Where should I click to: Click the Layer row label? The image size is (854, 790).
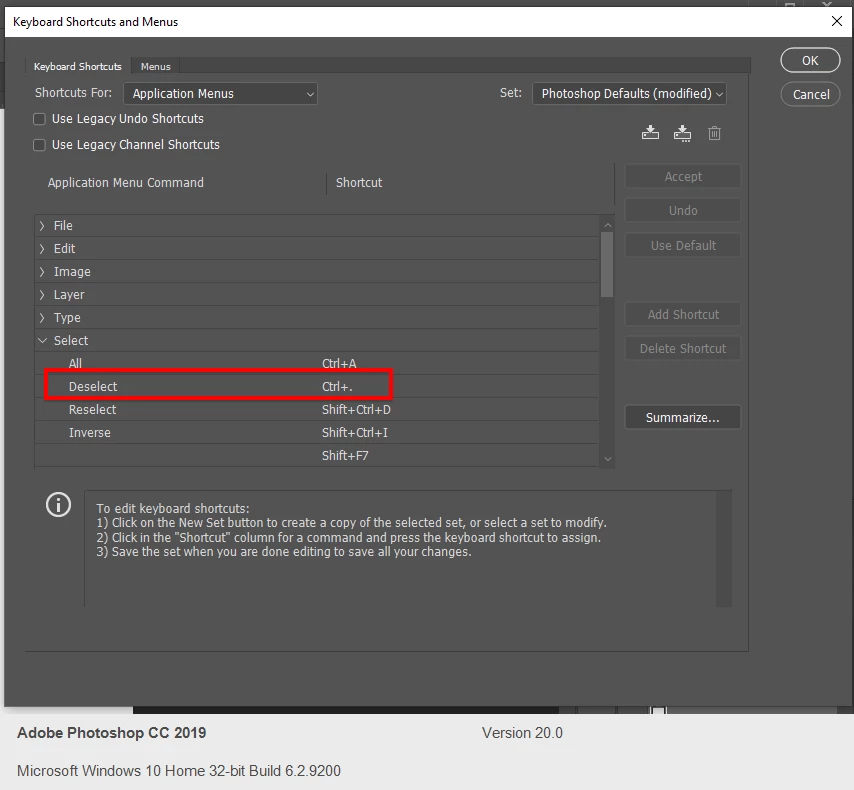pos(69,295)
